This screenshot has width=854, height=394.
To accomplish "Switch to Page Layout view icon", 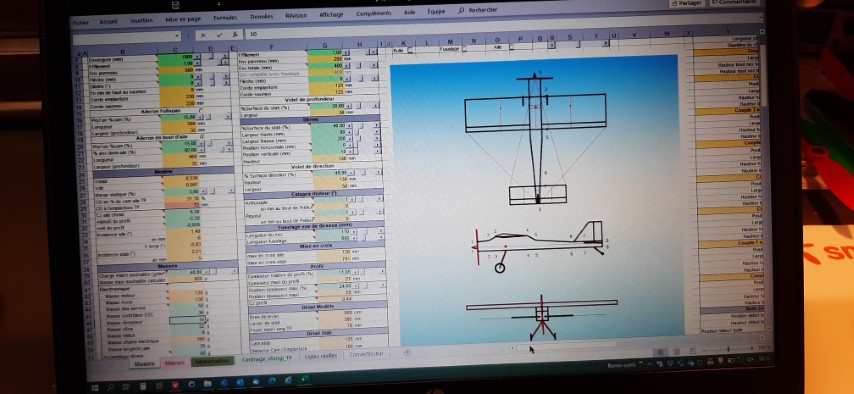I will (x=675, y=351).
